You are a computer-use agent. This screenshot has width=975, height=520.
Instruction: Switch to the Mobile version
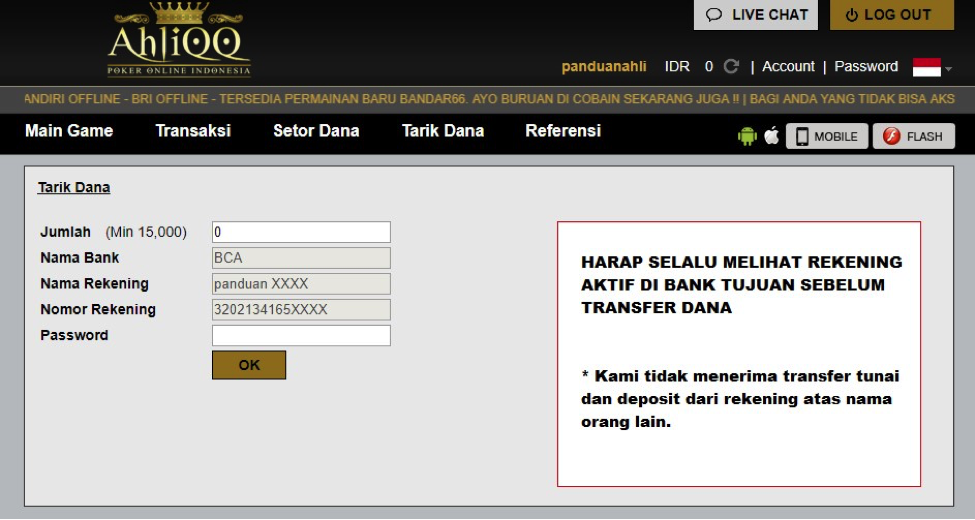click(826, 137)
